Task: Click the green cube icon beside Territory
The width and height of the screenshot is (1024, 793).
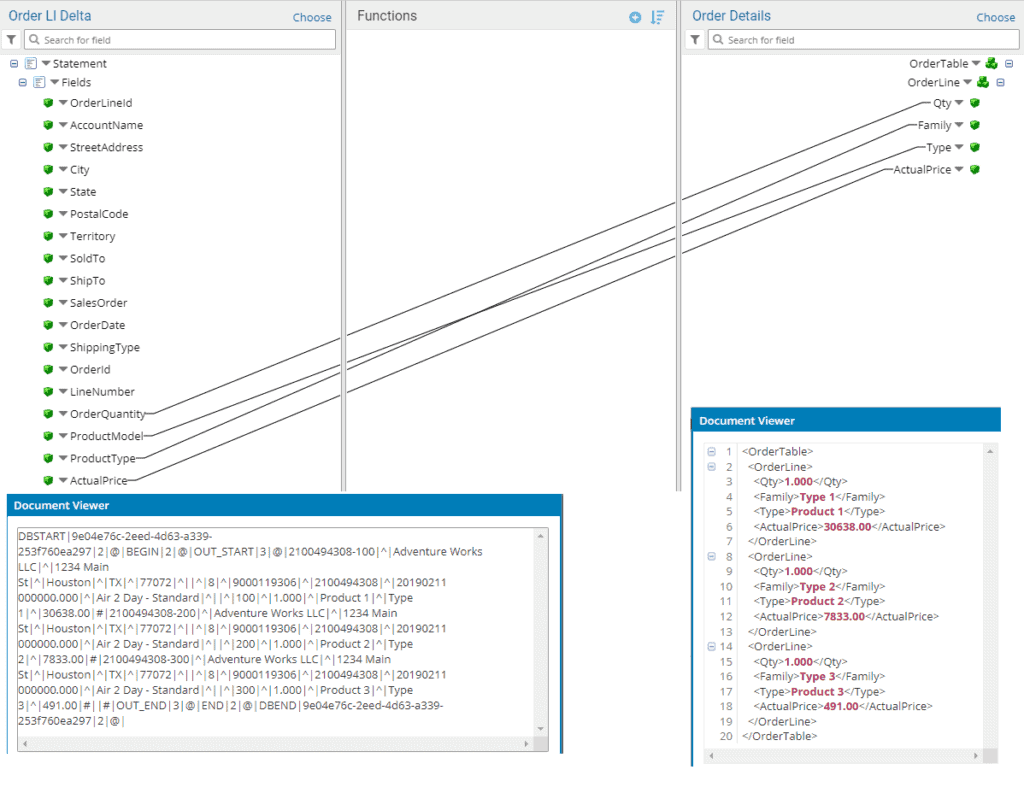Action: click(48, 236)
